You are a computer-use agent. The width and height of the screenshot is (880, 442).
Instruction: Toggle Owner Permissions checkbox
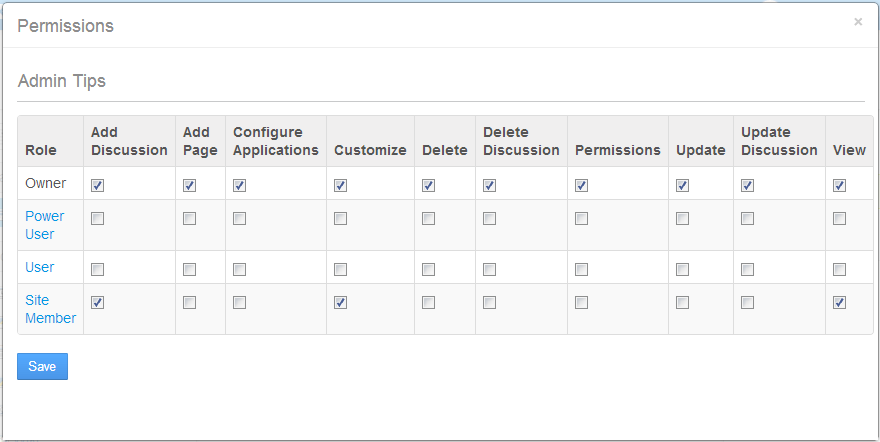[x=581, y=186]
